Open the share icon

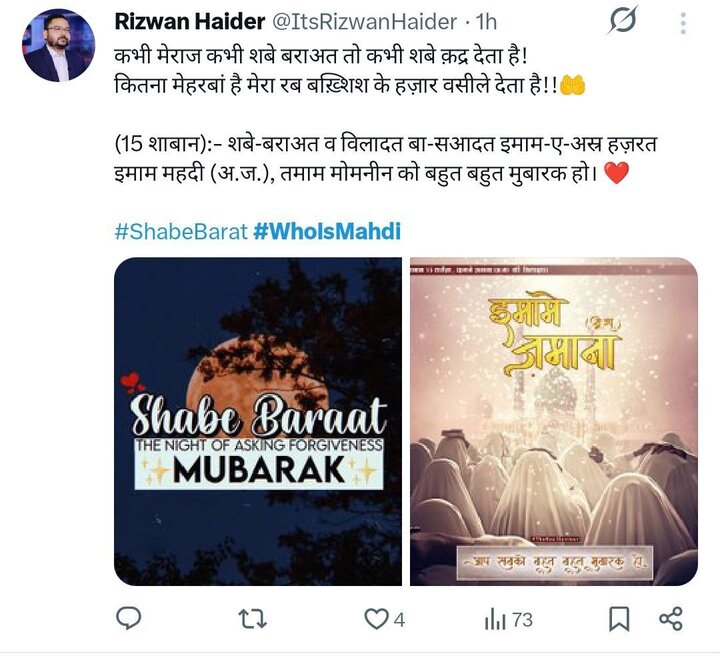pos(671,619)
